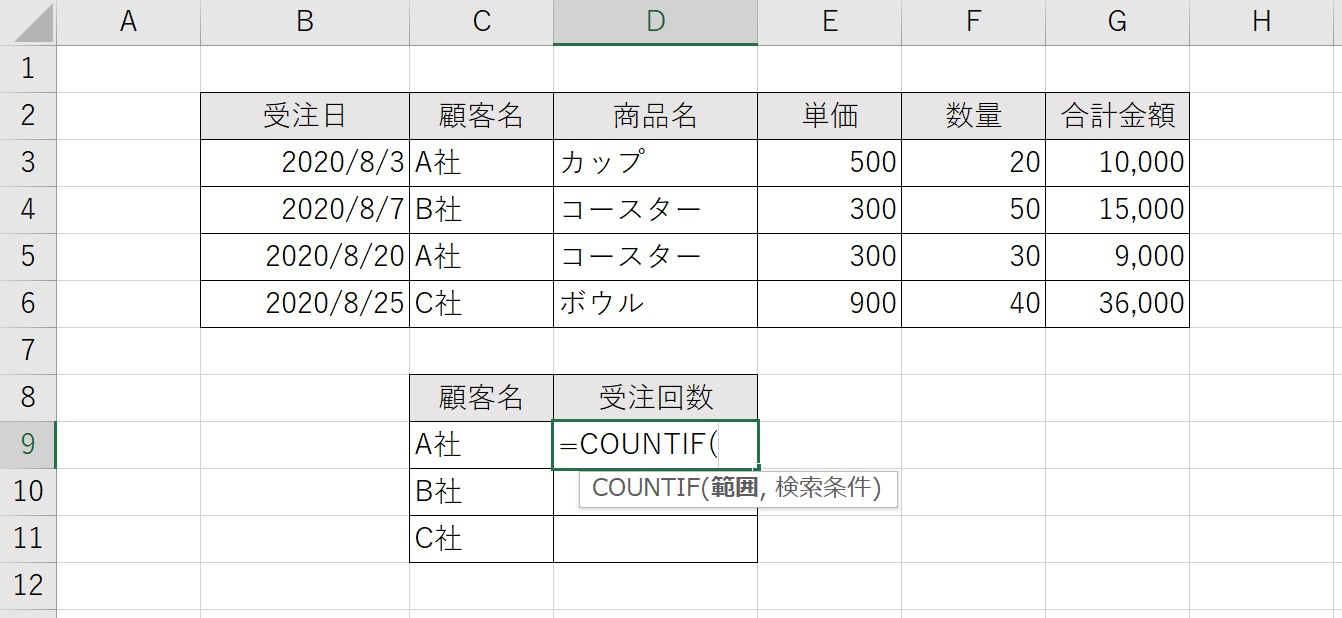The height and width of the screenshot is (618, 1342).
Task: Click the 受注日 header cell
Action: [305, 116]
